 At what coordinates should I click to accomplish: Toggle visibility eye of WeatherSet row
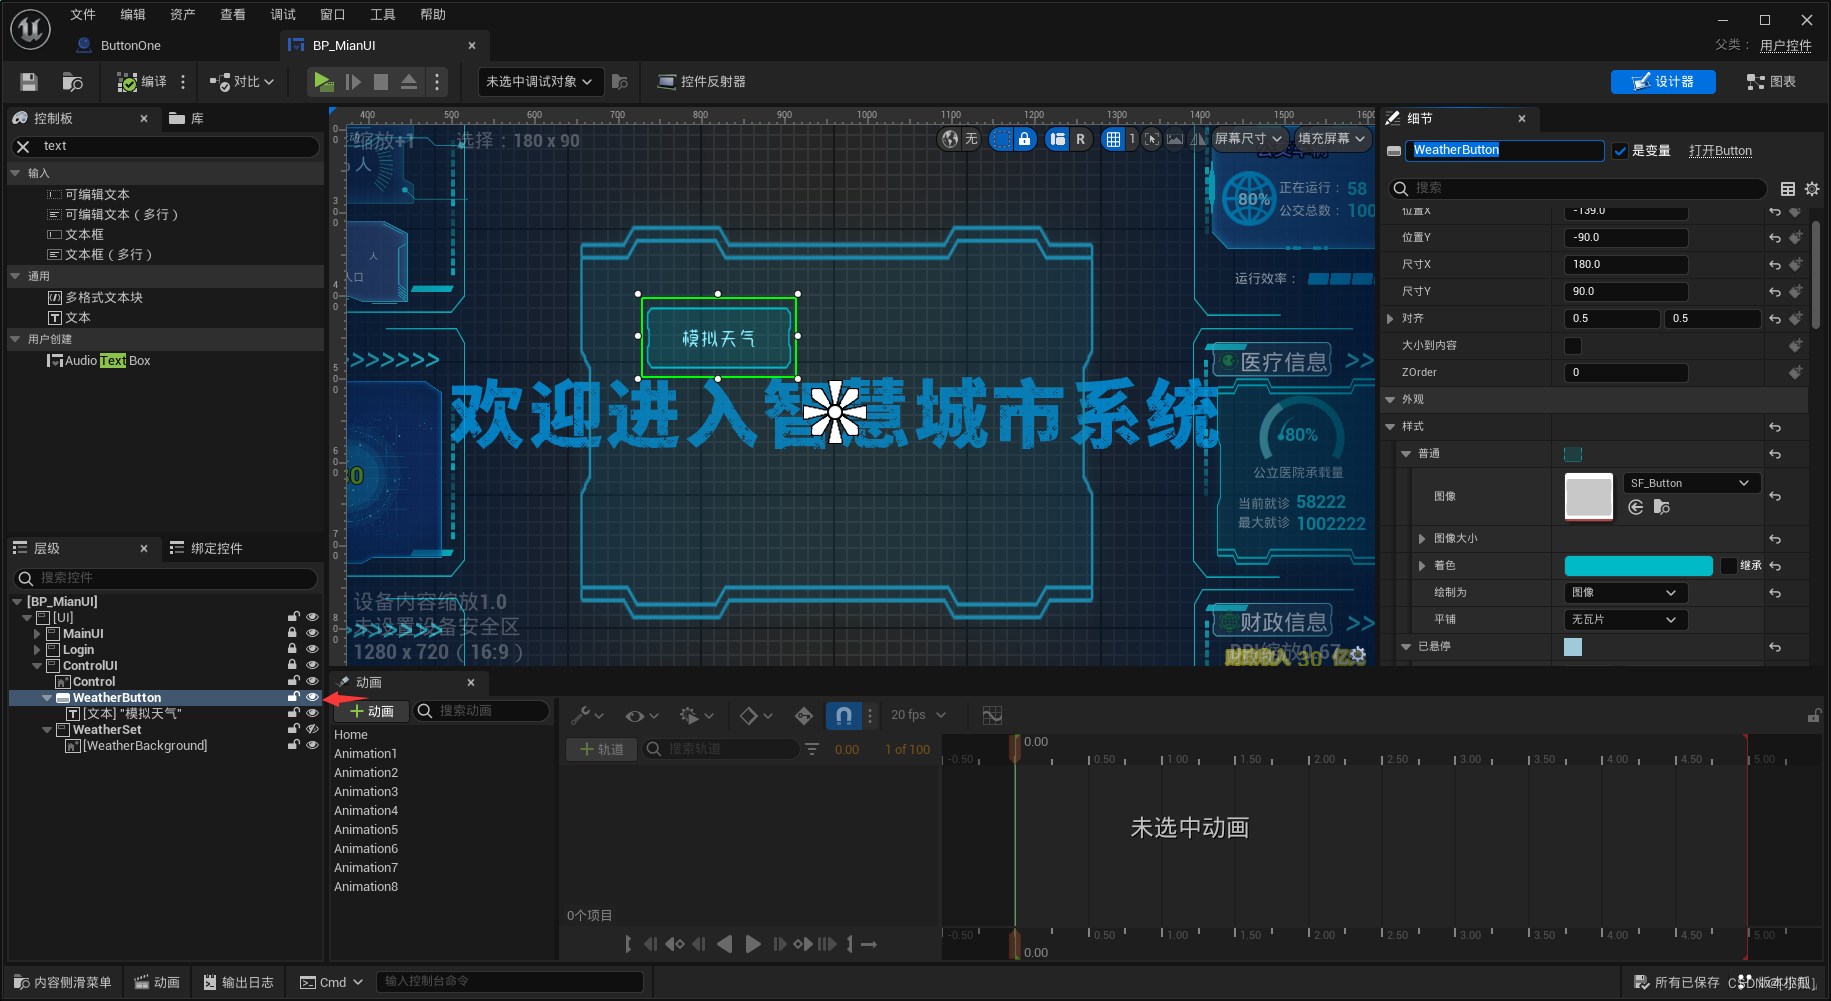(x=312, y=729)
